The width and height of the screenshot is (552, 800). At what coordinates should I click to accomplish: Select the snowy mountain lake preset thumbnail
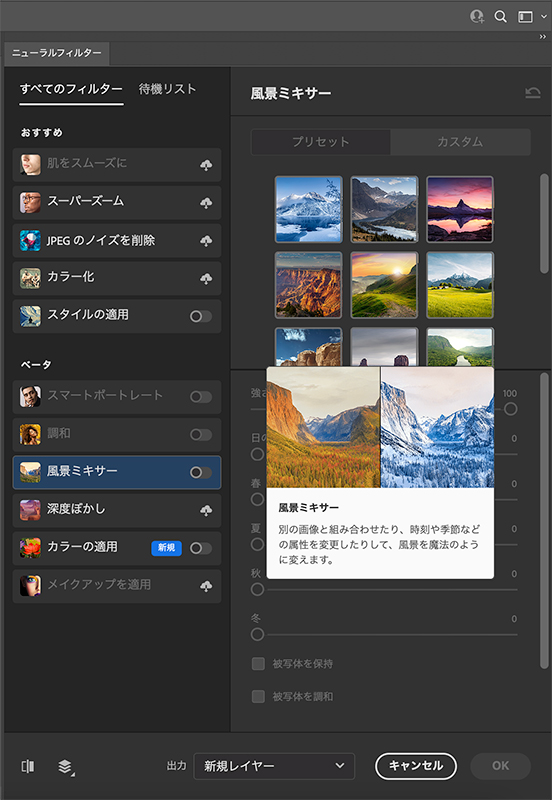pos(309,209)
